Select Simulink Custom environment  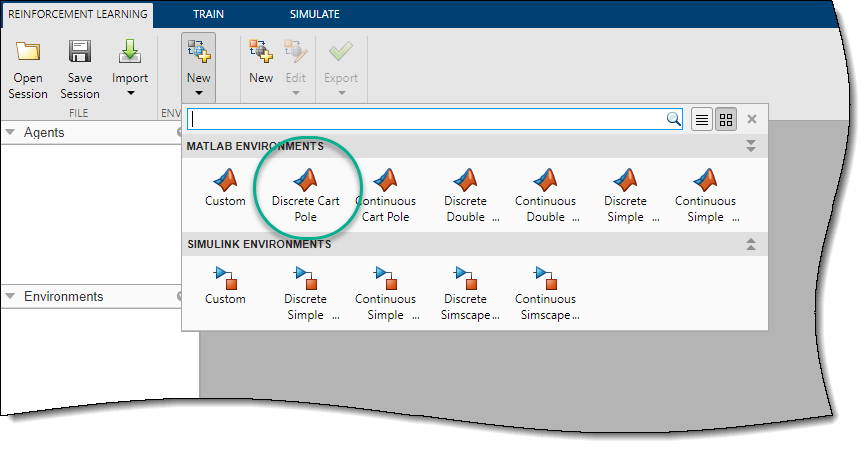pyautogui.click(x=225, y=286)
